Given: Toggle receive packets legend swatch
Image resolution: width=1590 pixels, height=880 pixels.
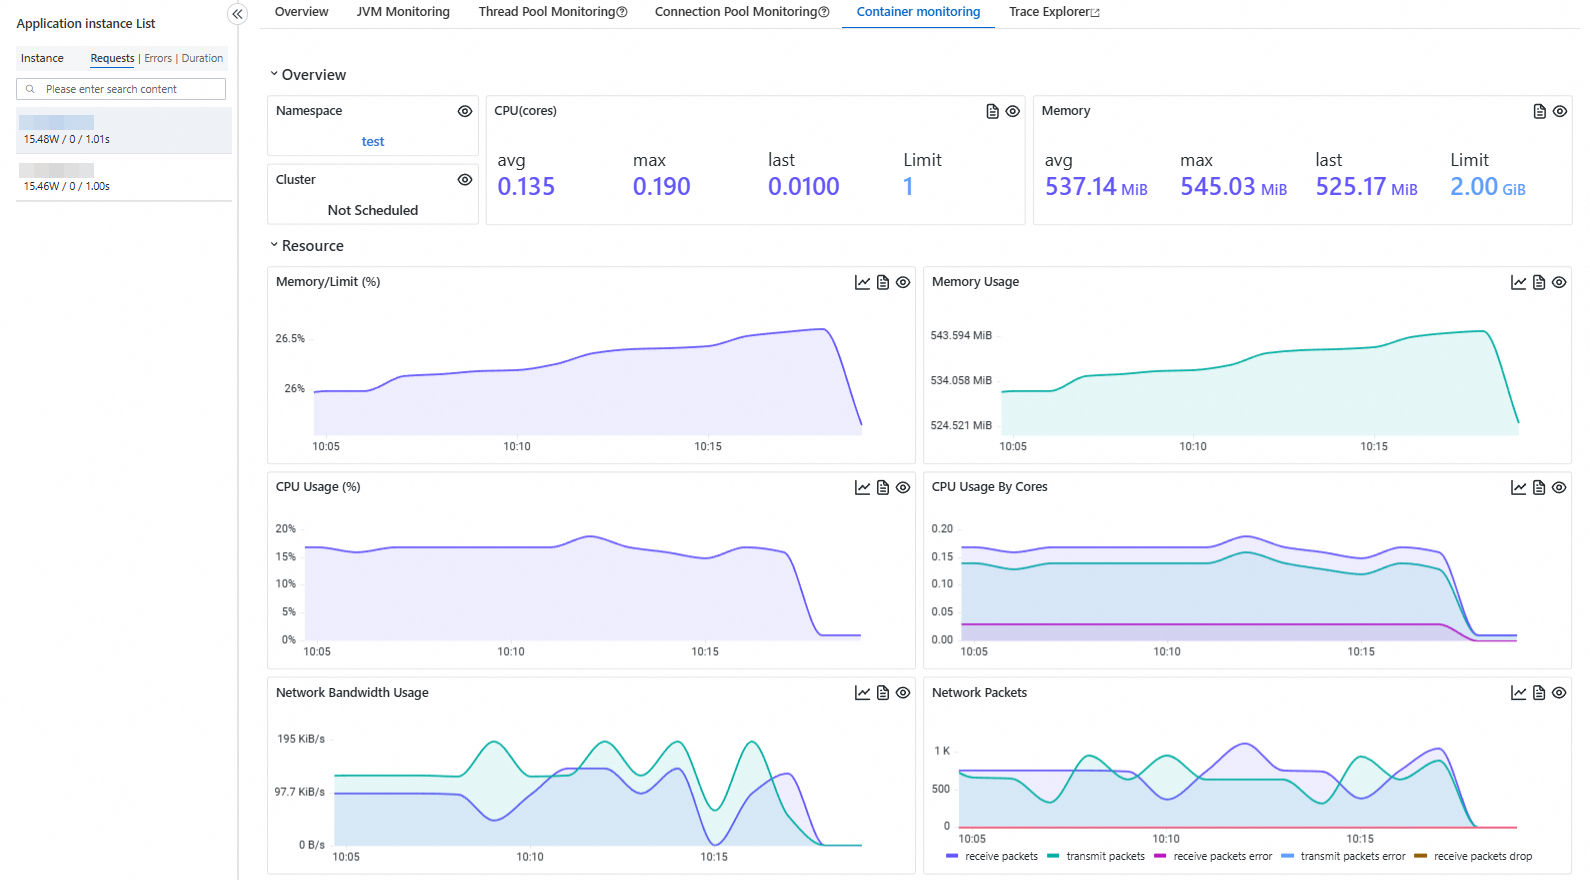Looking at the screenshot, I should click(x=952, y=857).
